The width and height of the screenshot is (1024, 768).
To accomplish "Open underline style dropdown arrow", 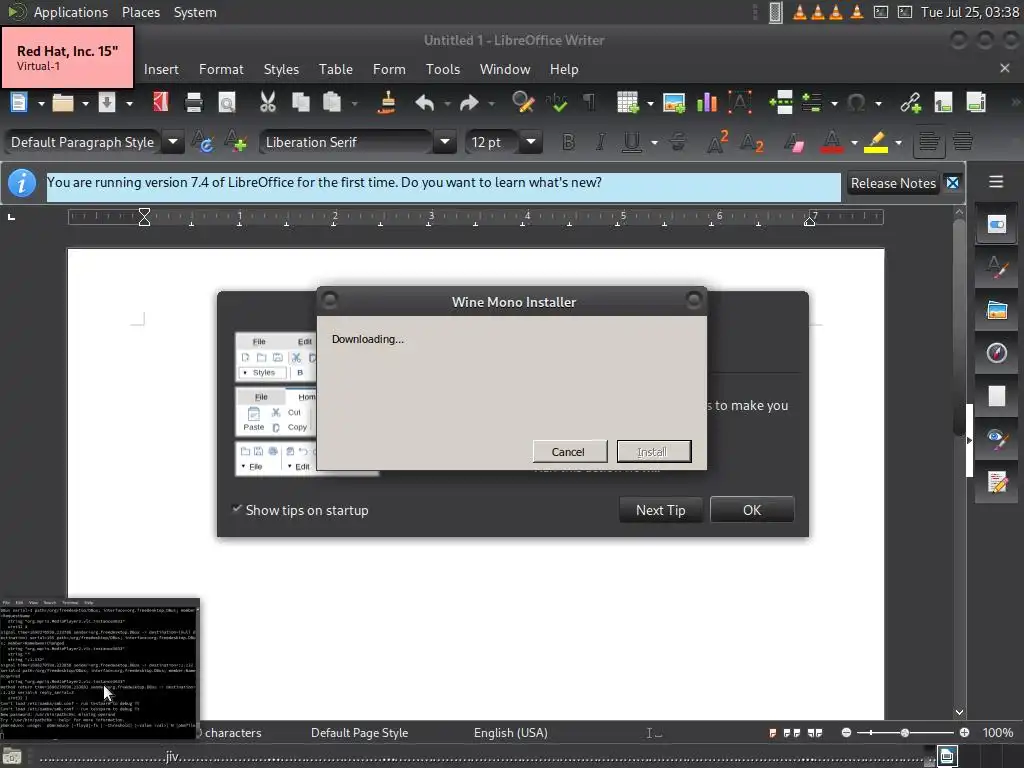I will click(654, 142).
